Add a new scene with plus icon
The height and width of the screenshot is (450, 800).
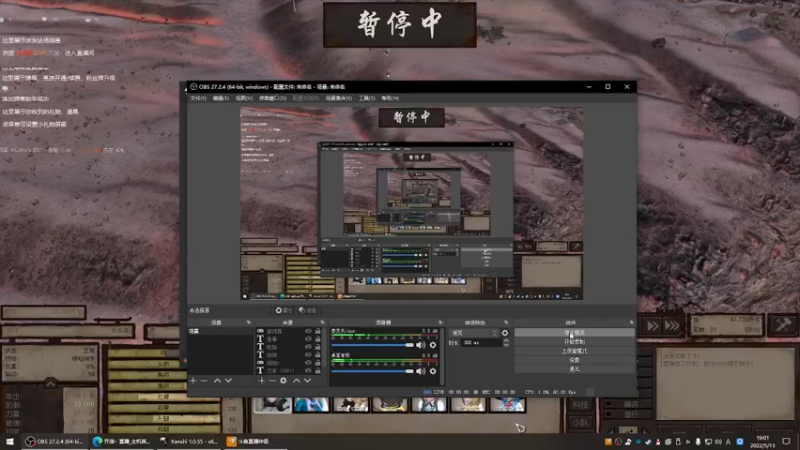click(x=193, y=381)
